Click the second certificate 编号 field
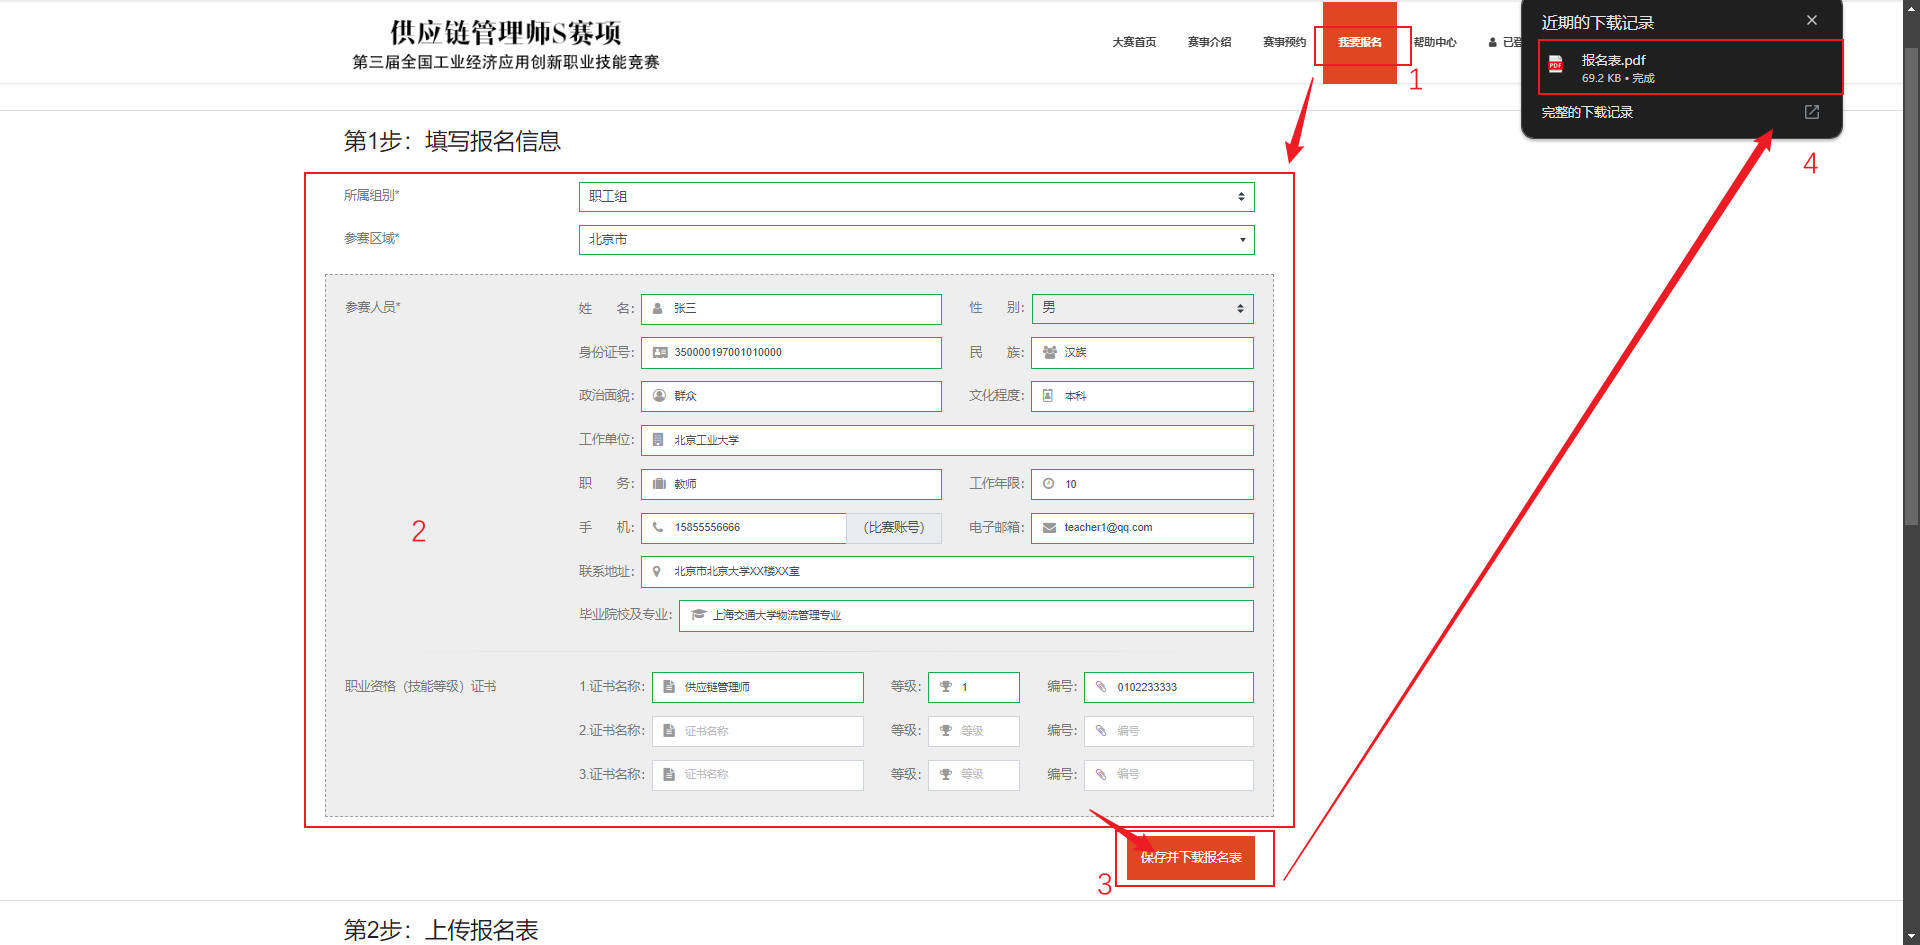The image size is (1920, 945). pos(1169,731)
